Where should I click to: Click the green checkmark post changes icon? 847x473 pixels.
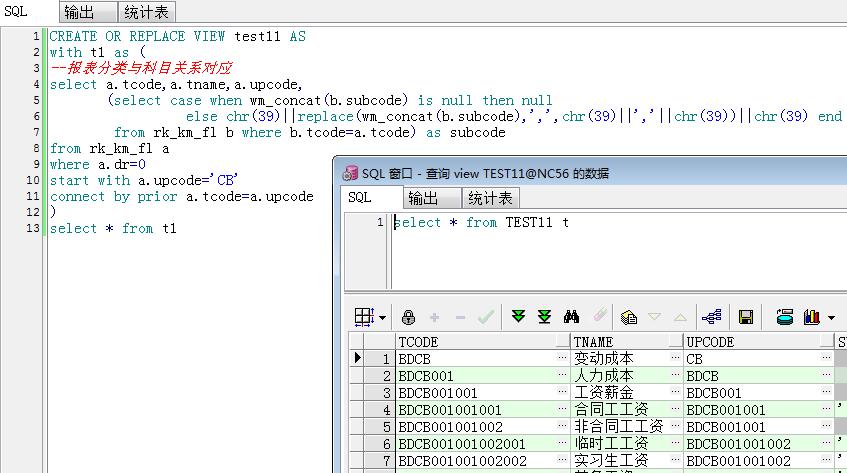[x=486, y=317]
